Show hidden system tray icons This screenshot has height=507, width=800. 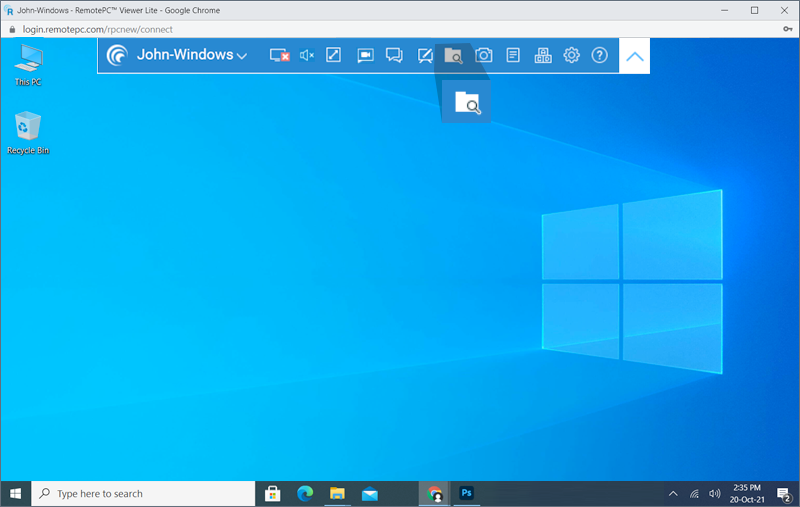tap(673, 493)
